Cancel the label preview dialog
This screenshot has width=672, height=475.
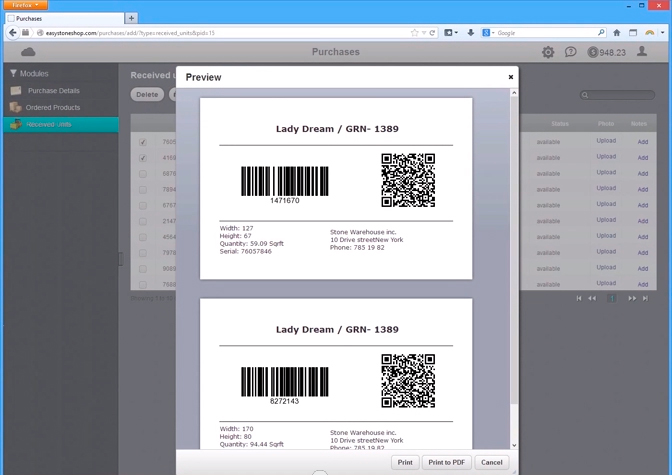click(x=491, y=462)
